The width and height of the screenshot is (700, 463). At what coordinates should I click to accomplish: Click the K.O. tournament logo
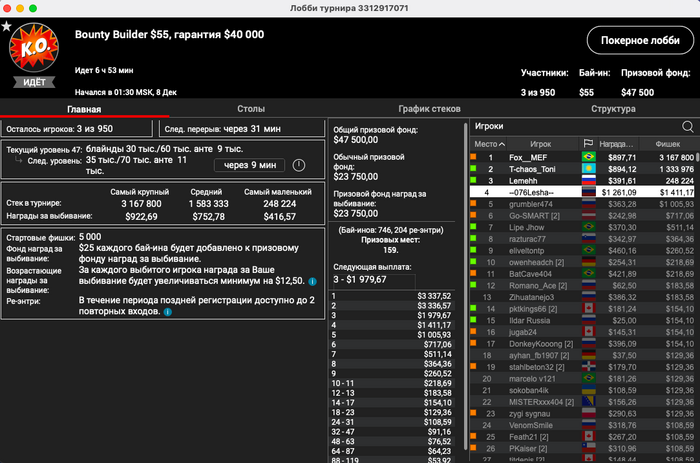click(34, 48)
